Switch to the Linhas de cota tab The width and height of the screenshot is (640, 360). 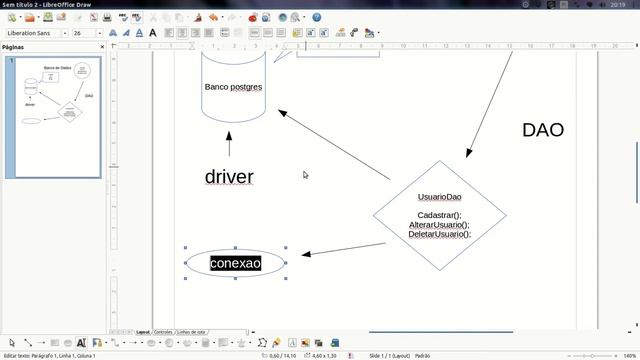191,332
